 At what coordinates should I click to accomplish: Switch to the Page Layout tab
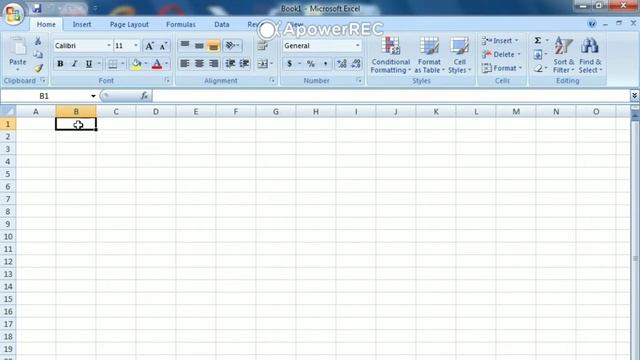129,24
